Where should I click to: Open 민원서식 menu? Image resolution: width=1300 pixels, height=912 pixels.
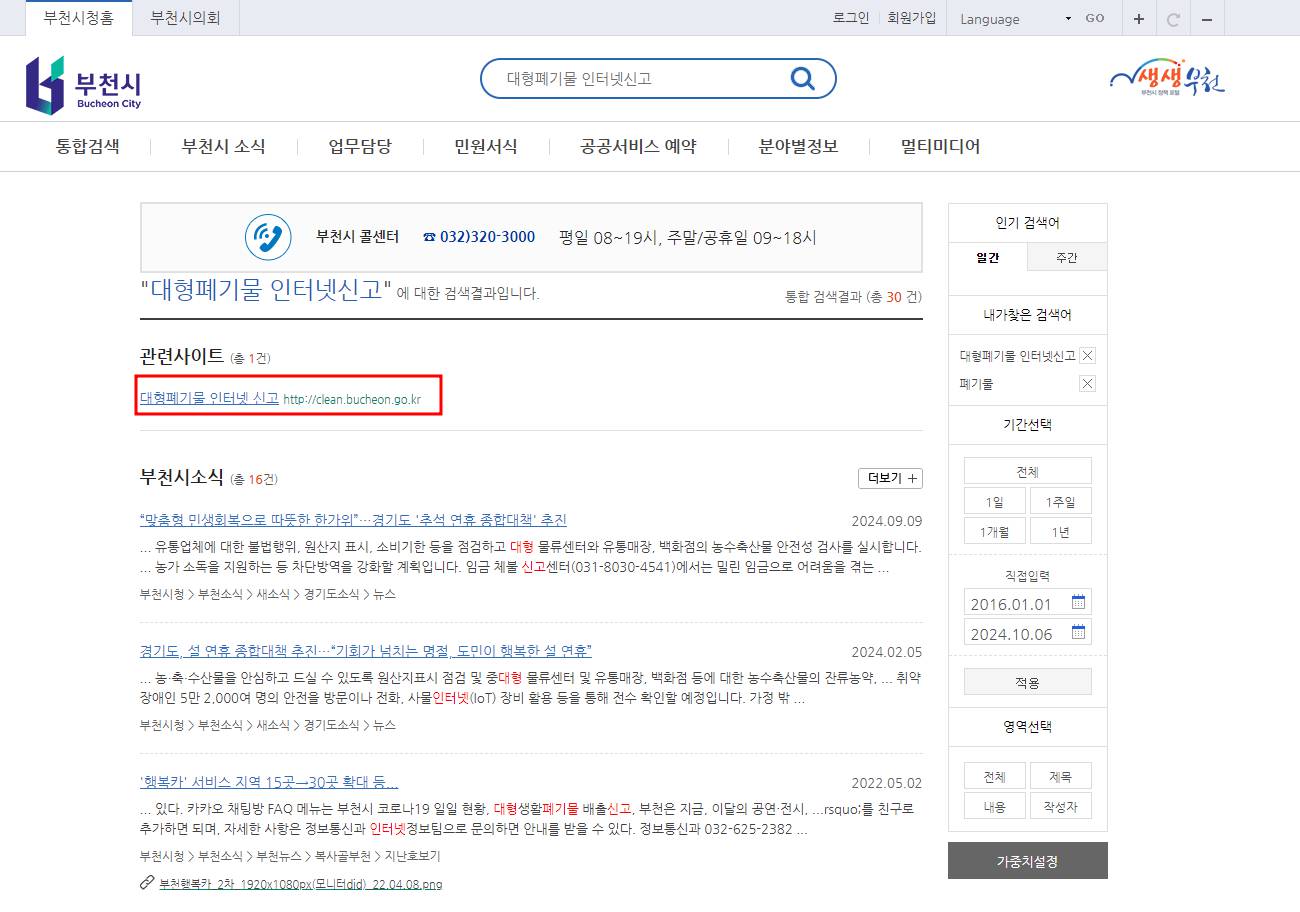pyautogui.click(x=486, y=146)
